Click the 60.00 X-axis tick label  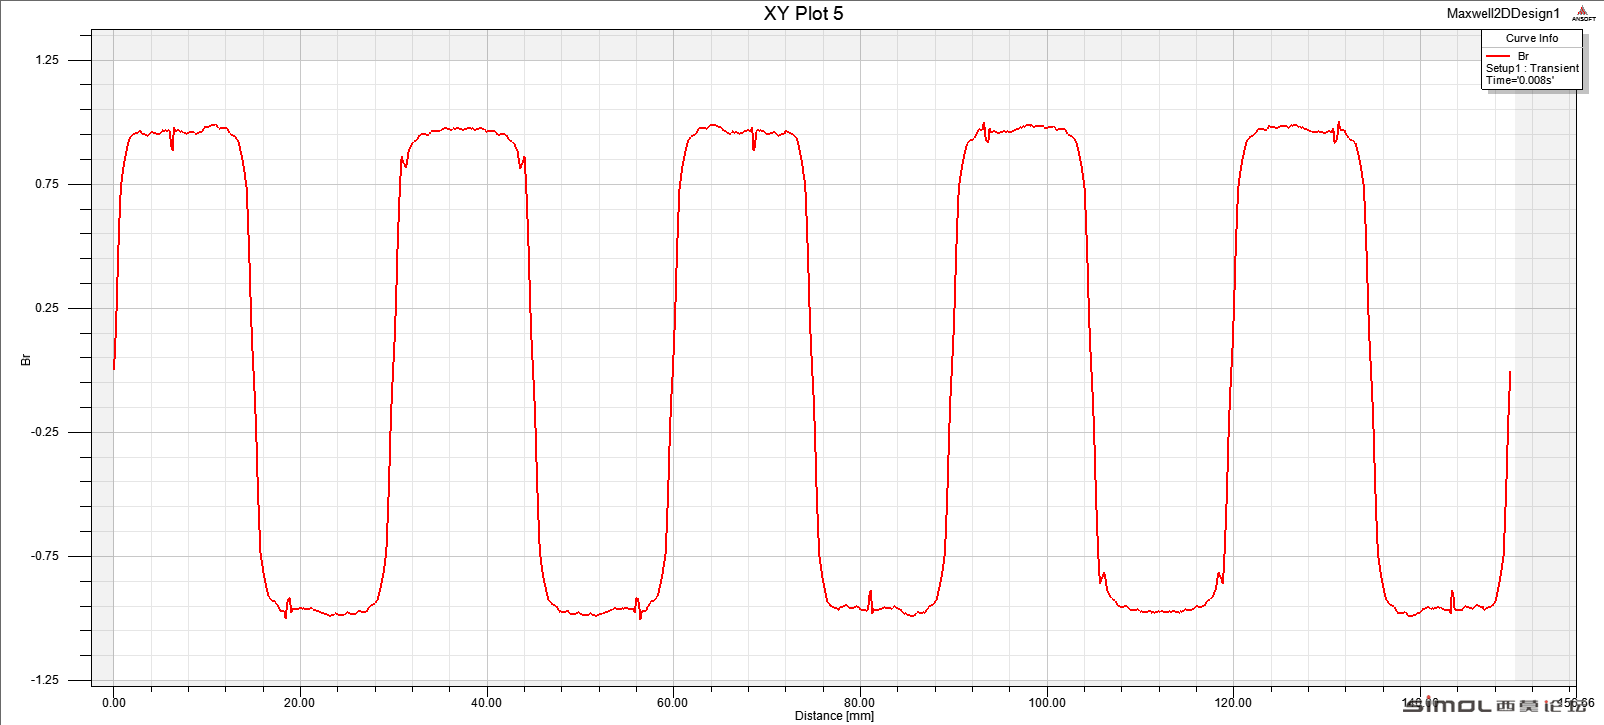click(x=672, y=702)
